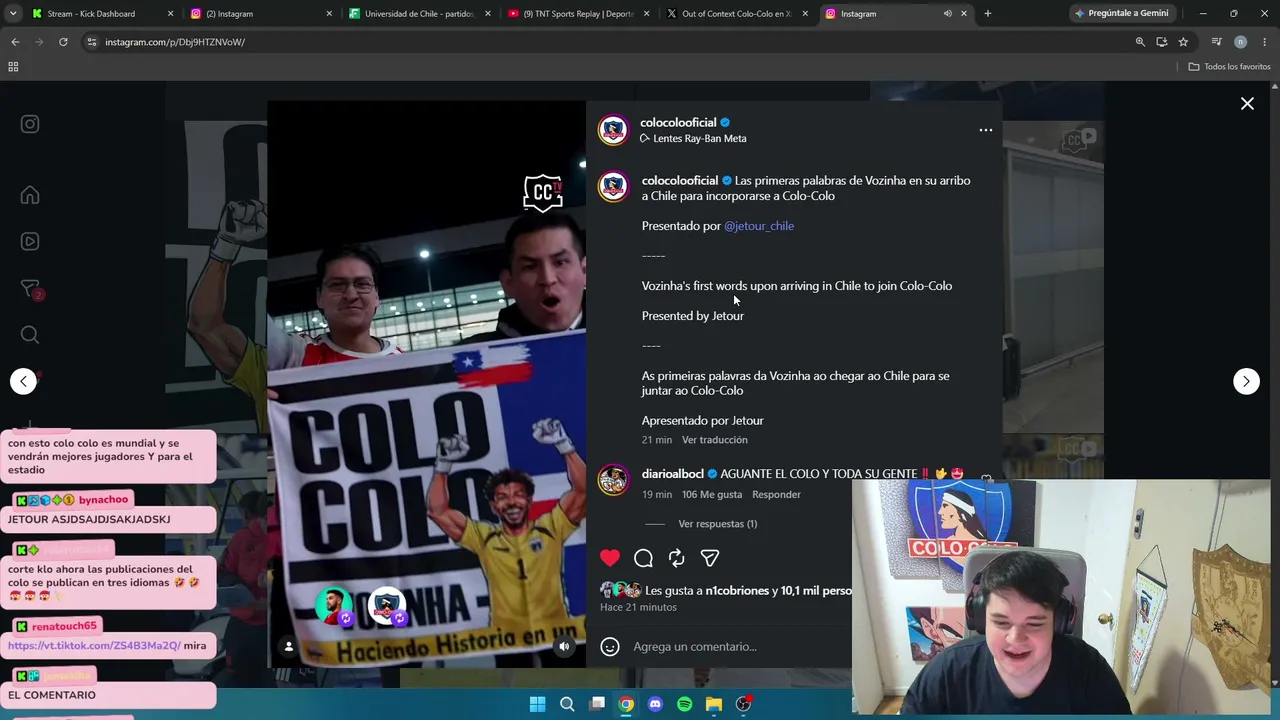The image size is (1280, 720).
Task: Unlike the post with the red heart
Action: coord(610,558)
